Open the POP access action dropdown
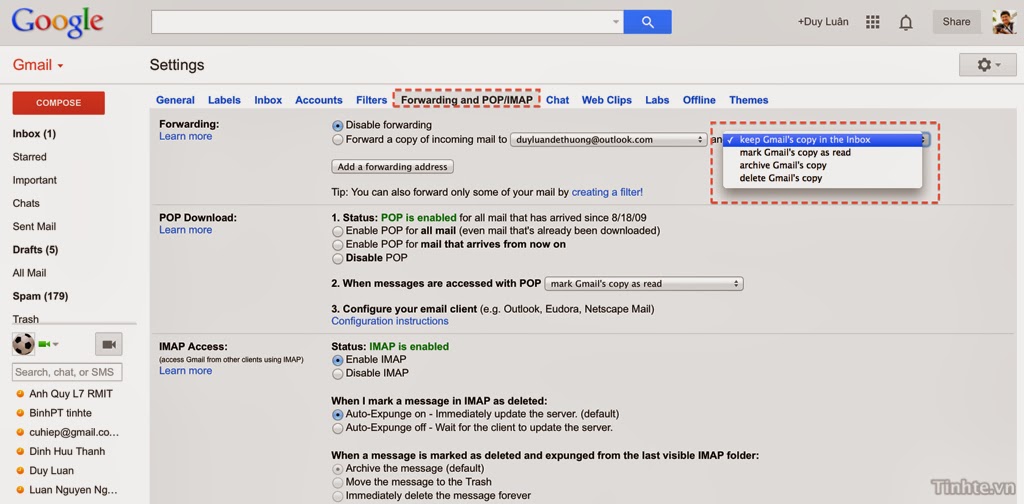 644,284
